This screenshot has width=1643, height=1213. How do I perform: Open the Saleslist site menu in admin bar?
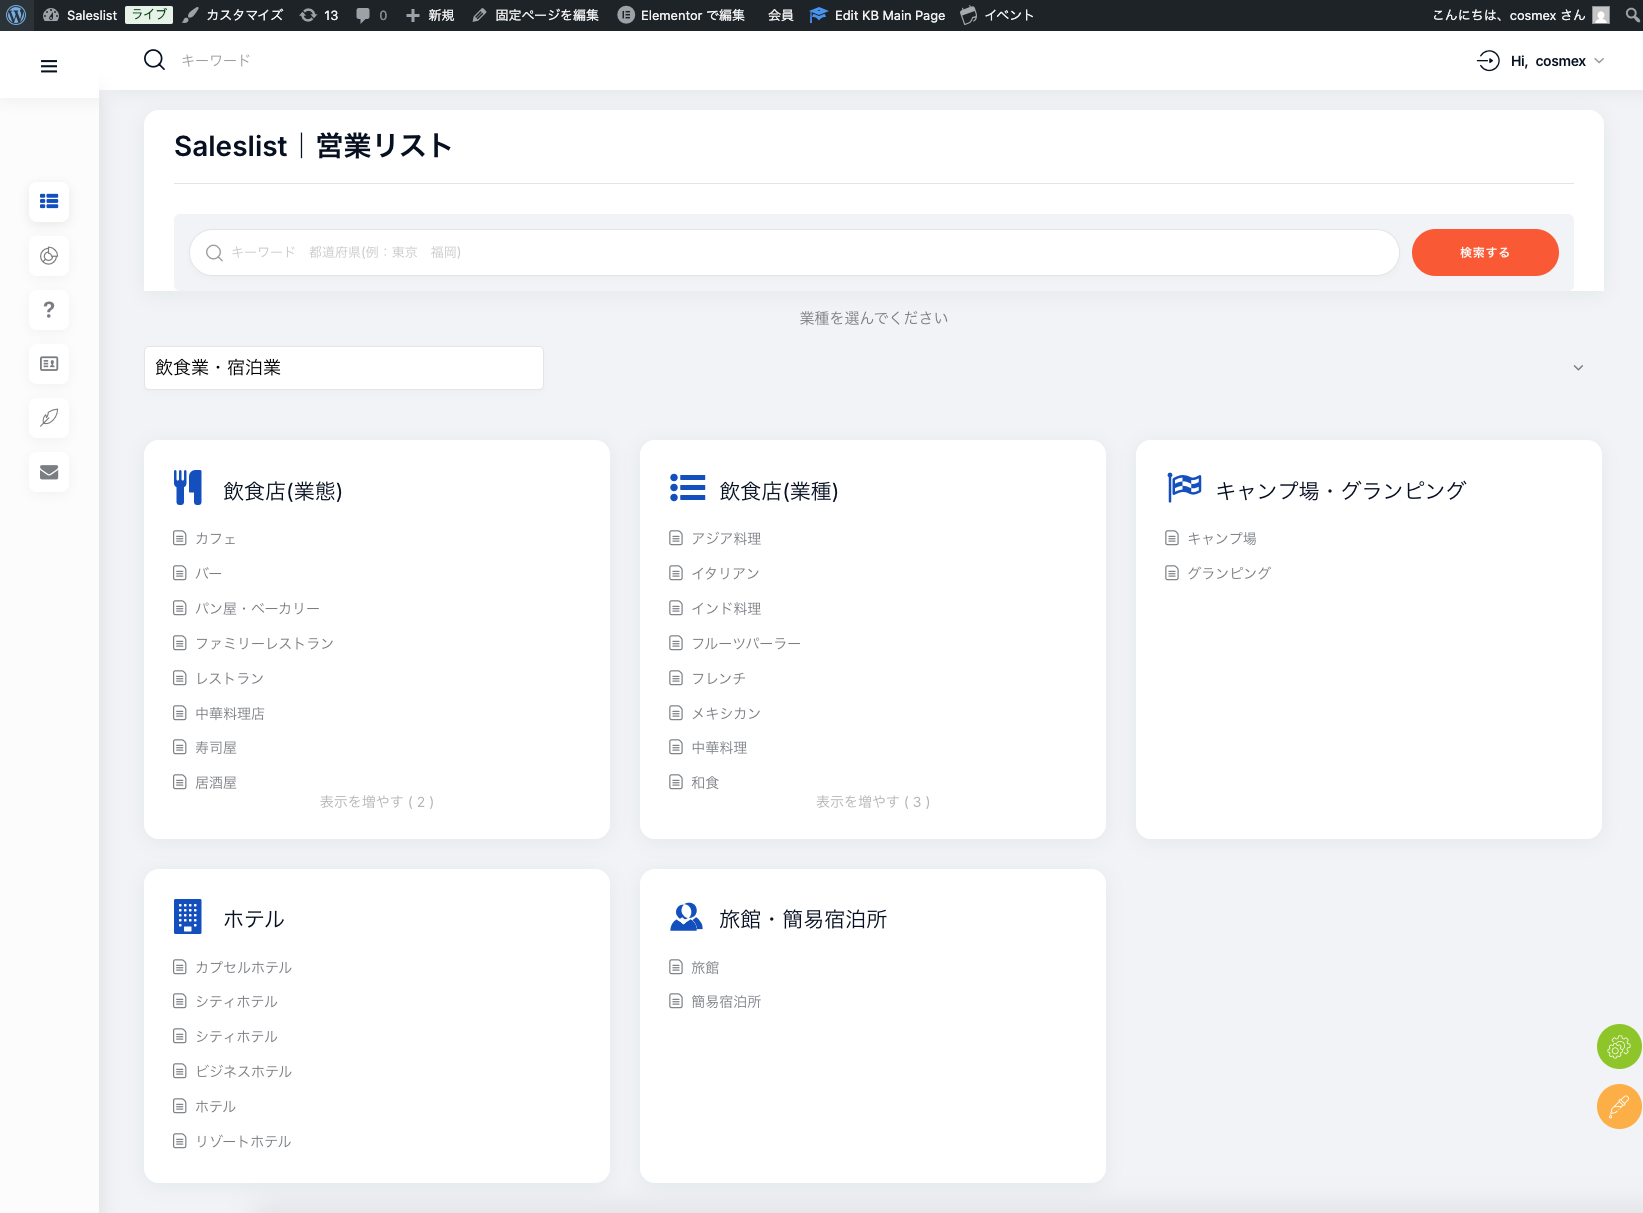click(x=80, y=15)
